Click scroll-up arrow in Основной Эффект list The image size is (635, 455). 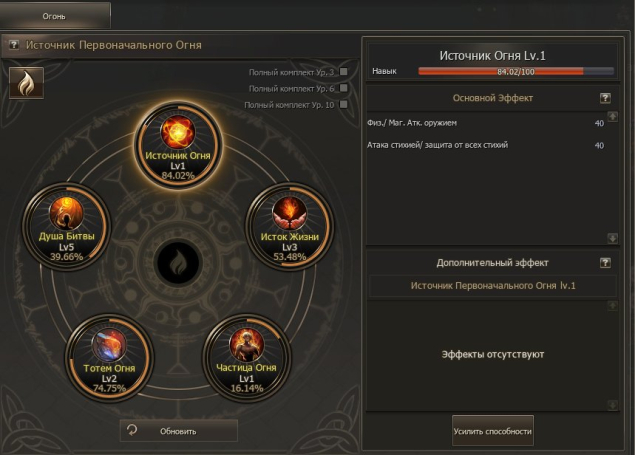click(x=613, y=117)
